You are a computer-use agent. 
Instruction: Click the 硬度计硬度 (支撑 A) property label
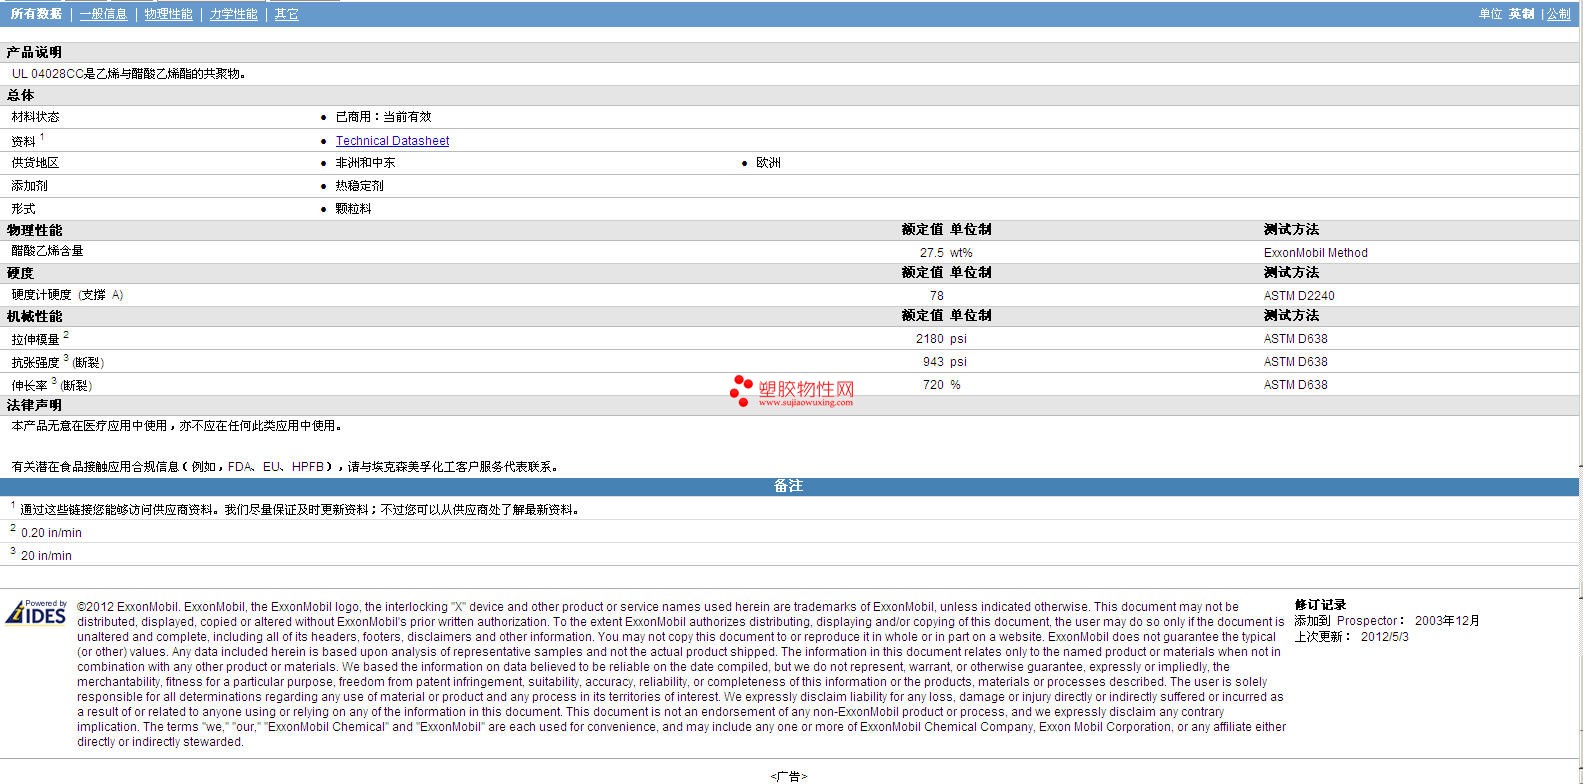[x=67, y=295]
